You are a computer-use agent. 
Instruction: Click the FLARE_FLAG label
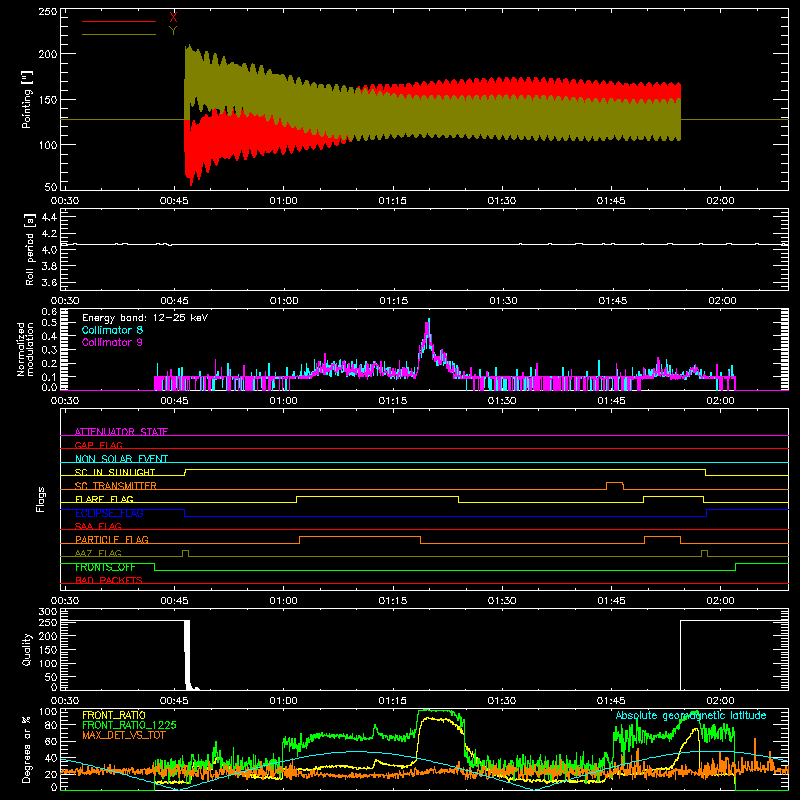[104, 499]
